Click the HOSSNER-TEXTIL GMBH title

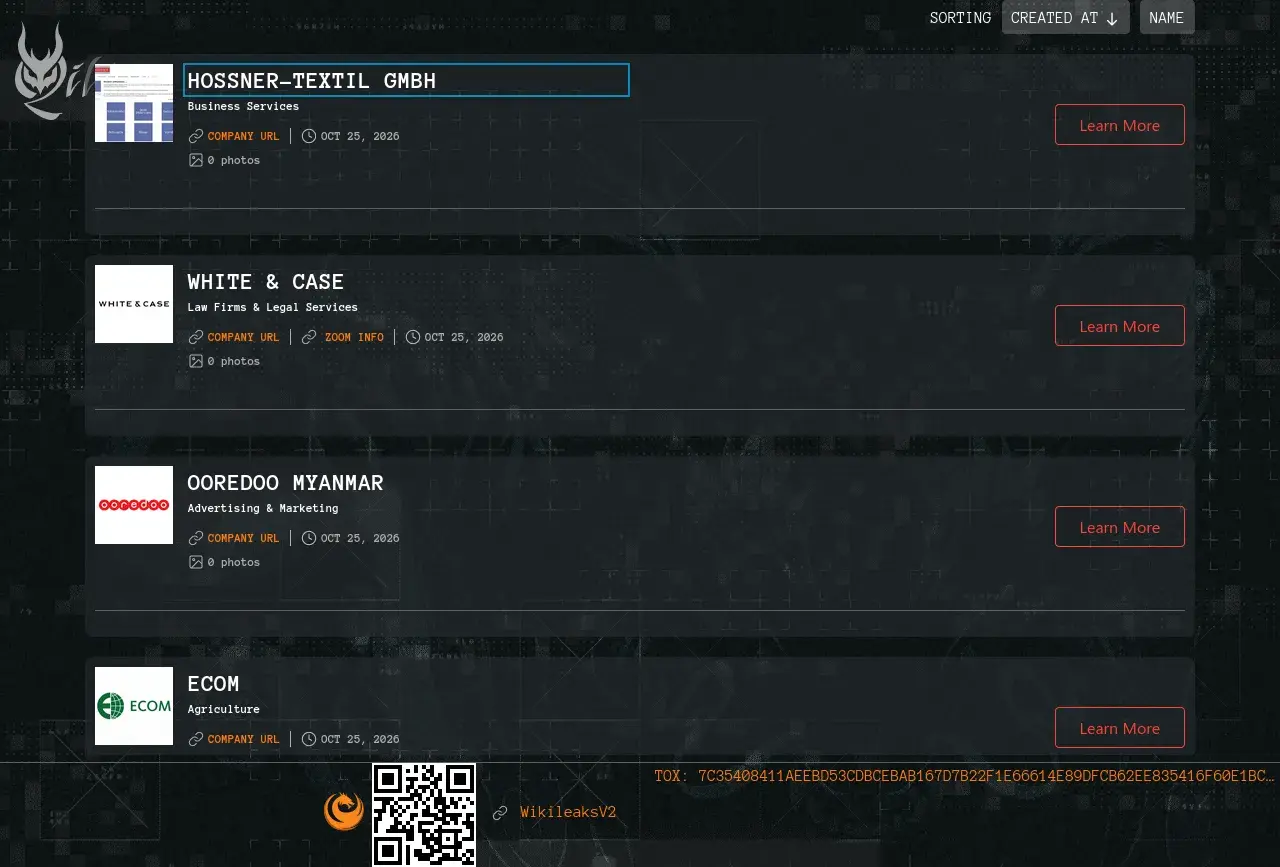click(x=312, y=81)
